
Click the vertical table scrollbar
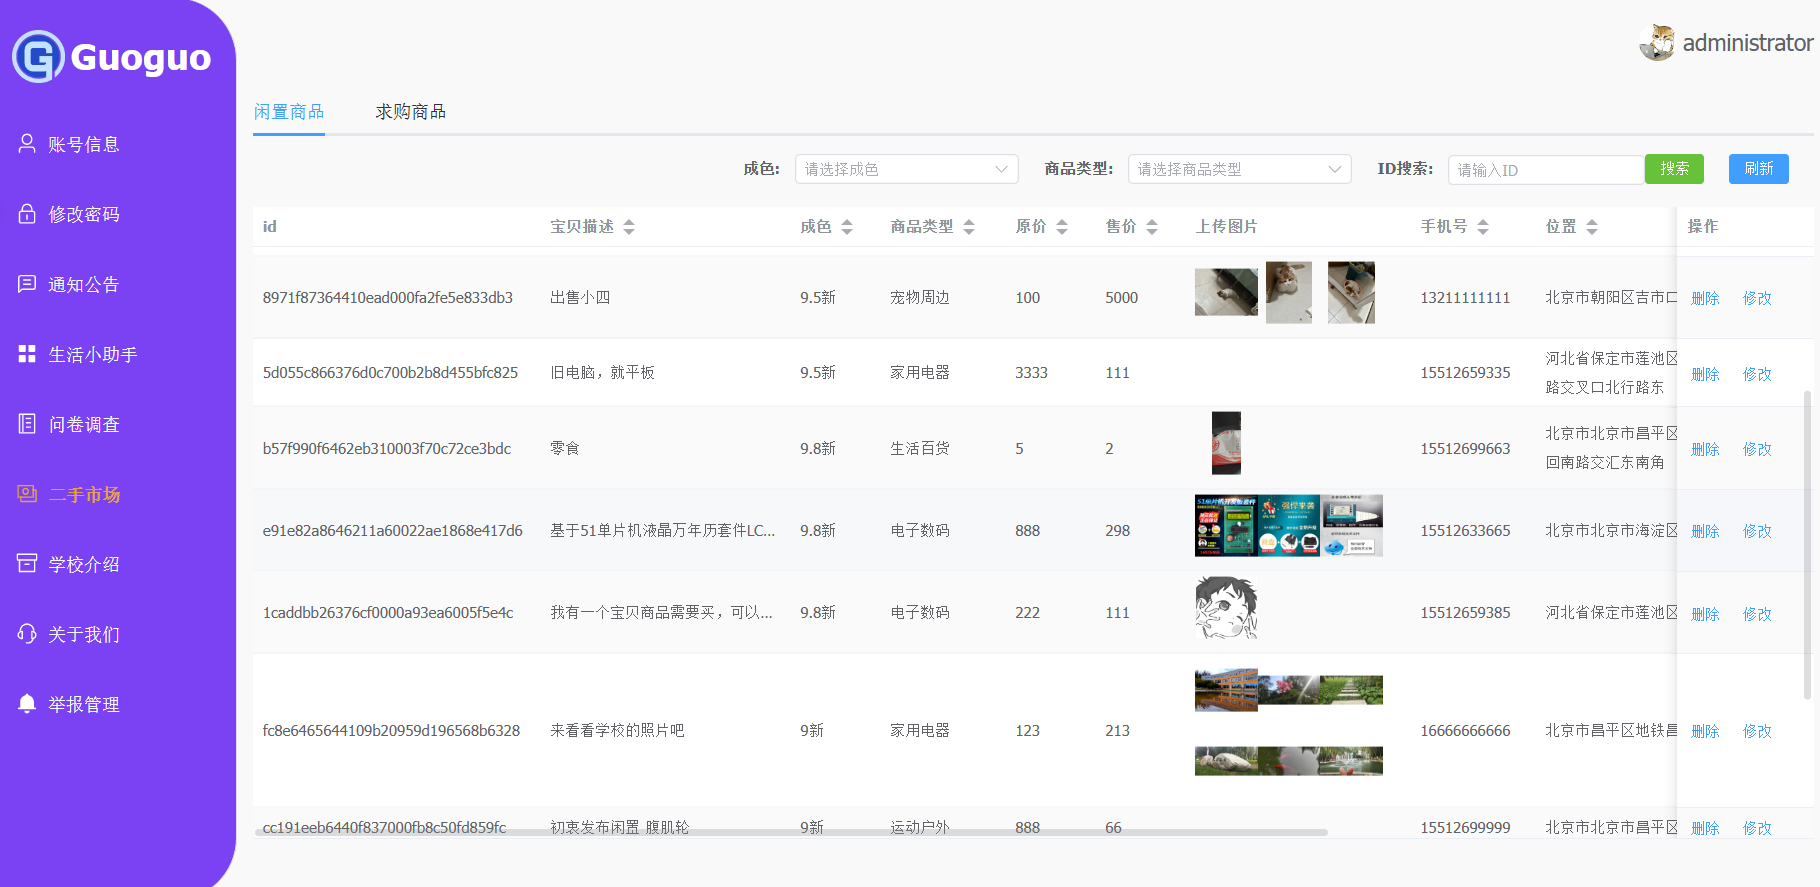click(1807, 545)
